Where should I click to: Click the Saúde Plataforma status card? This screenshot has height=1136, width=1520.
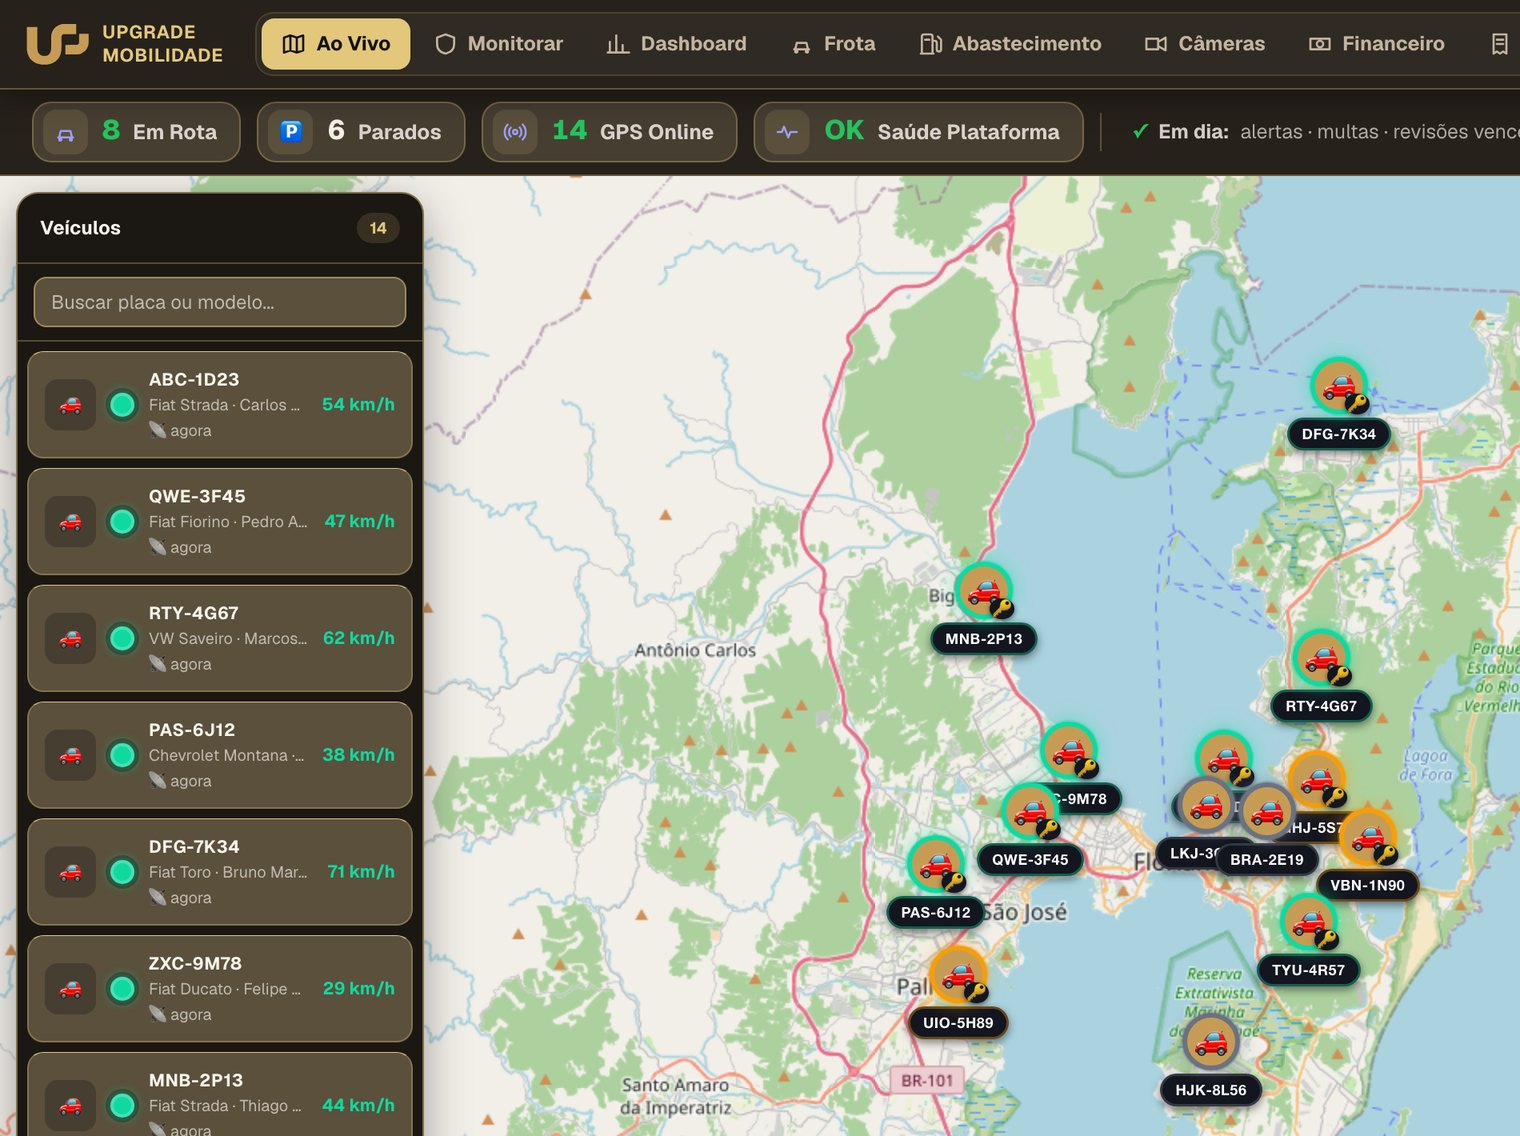pyautogui.click(x=918, y=132)
